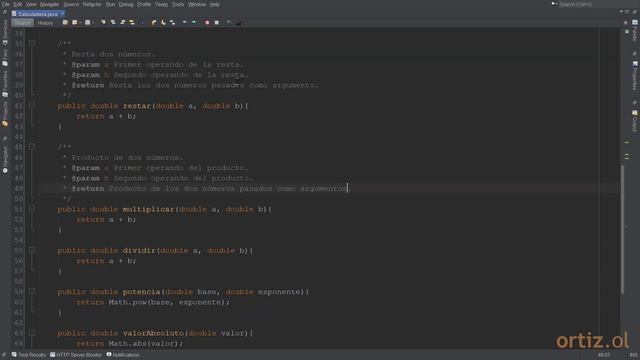
Task: Click the Comment toolbar icon
Action: coord(229,22)
